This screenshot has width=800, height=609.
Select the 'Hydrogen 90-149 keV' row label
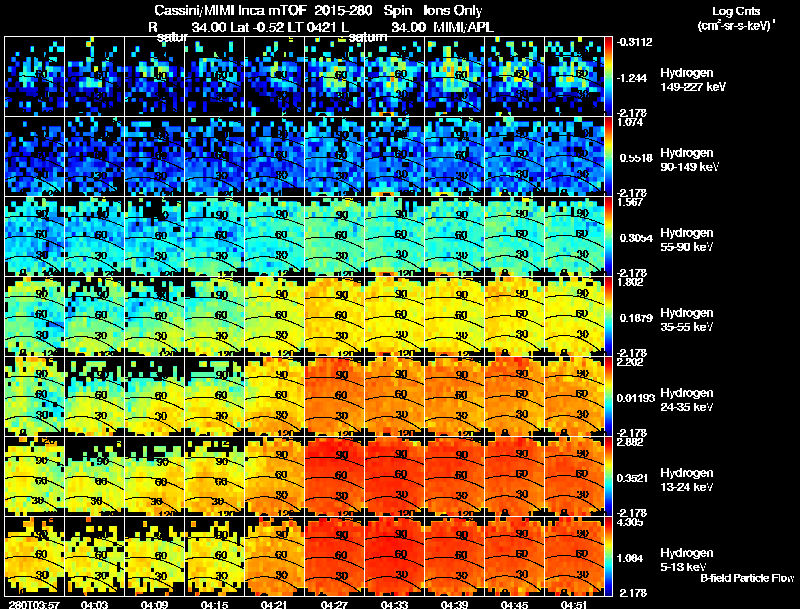pos(689,160)
